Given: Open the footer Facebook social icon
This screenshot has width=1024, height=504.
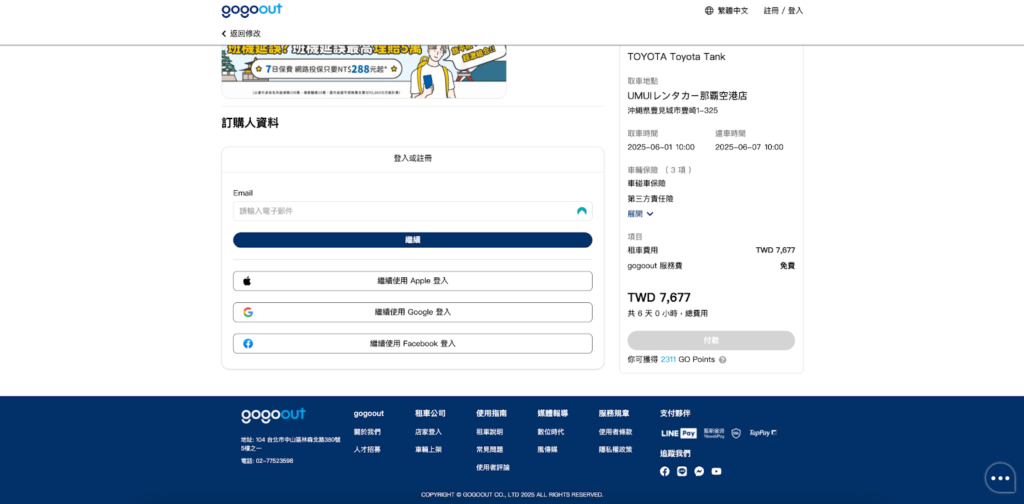Looking at the screenshot, I should [x=665, y=471].
